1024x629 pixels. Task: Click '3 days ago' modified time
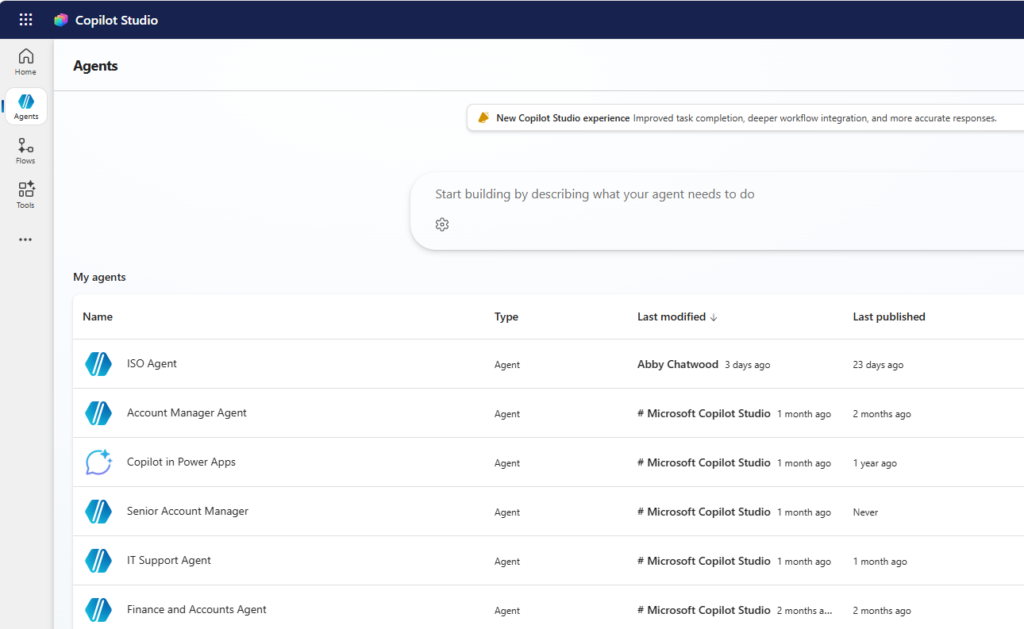(x=747, y=365)
